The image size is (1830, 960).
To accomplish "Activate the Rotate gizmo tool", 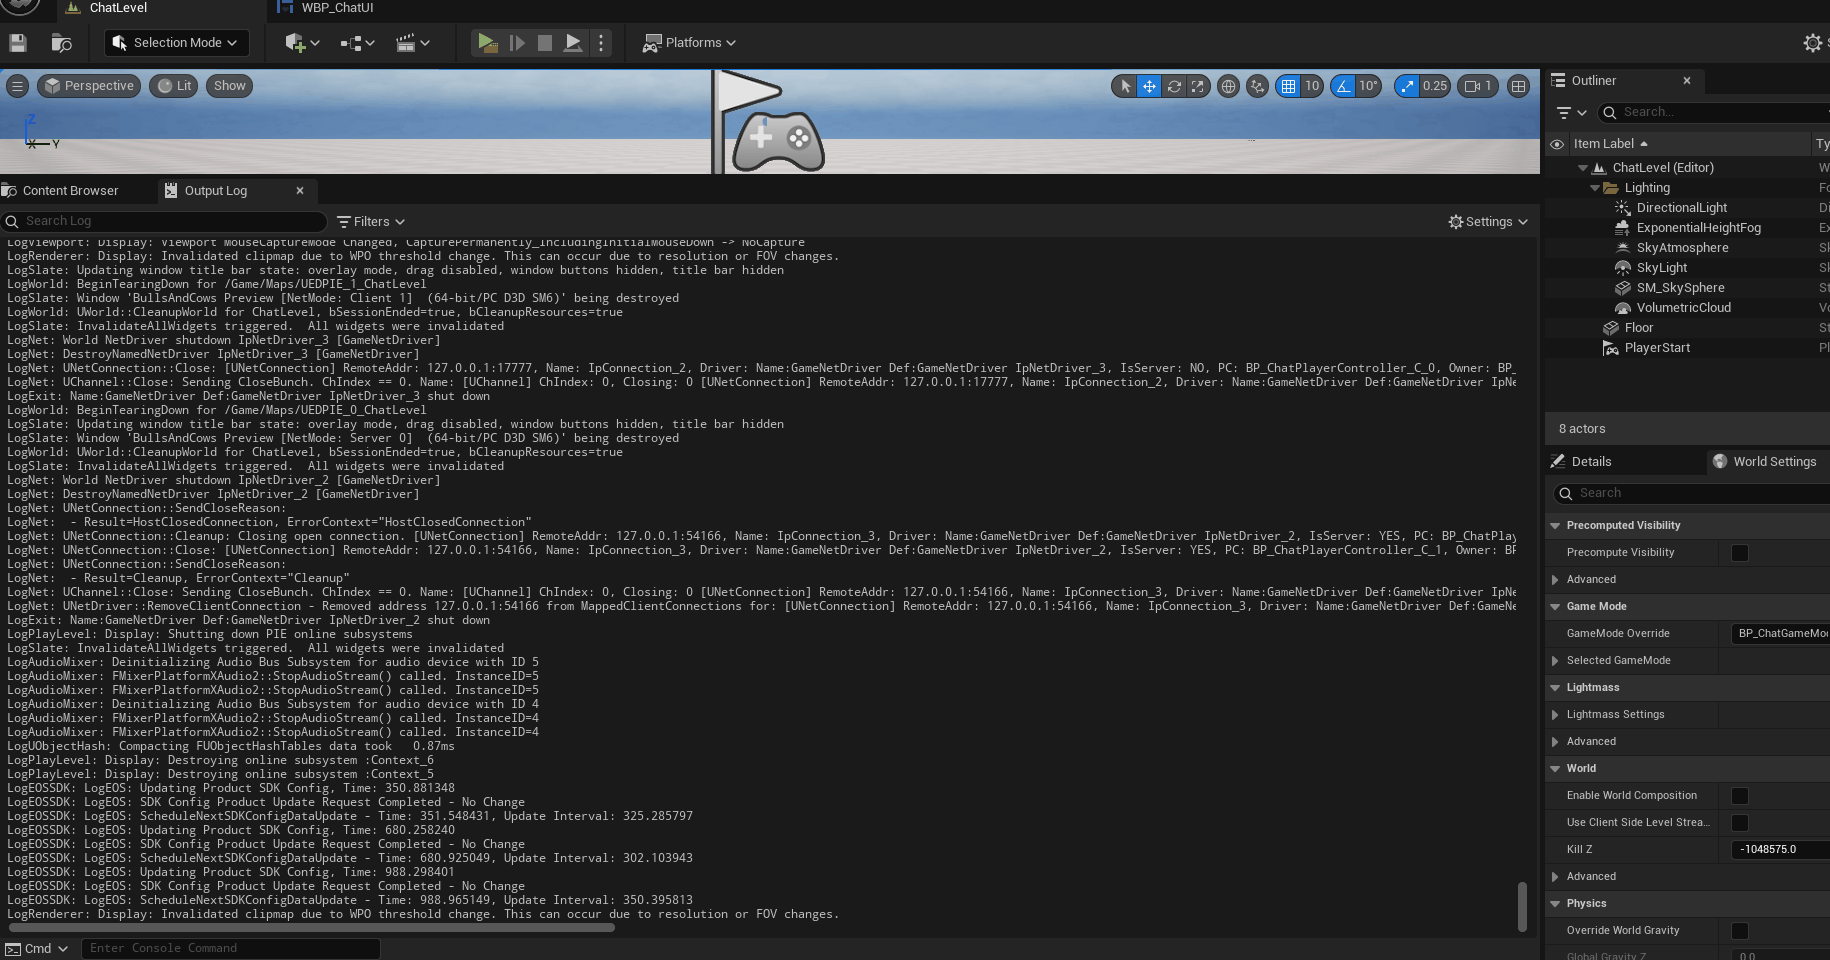I will click(1174, 86).
